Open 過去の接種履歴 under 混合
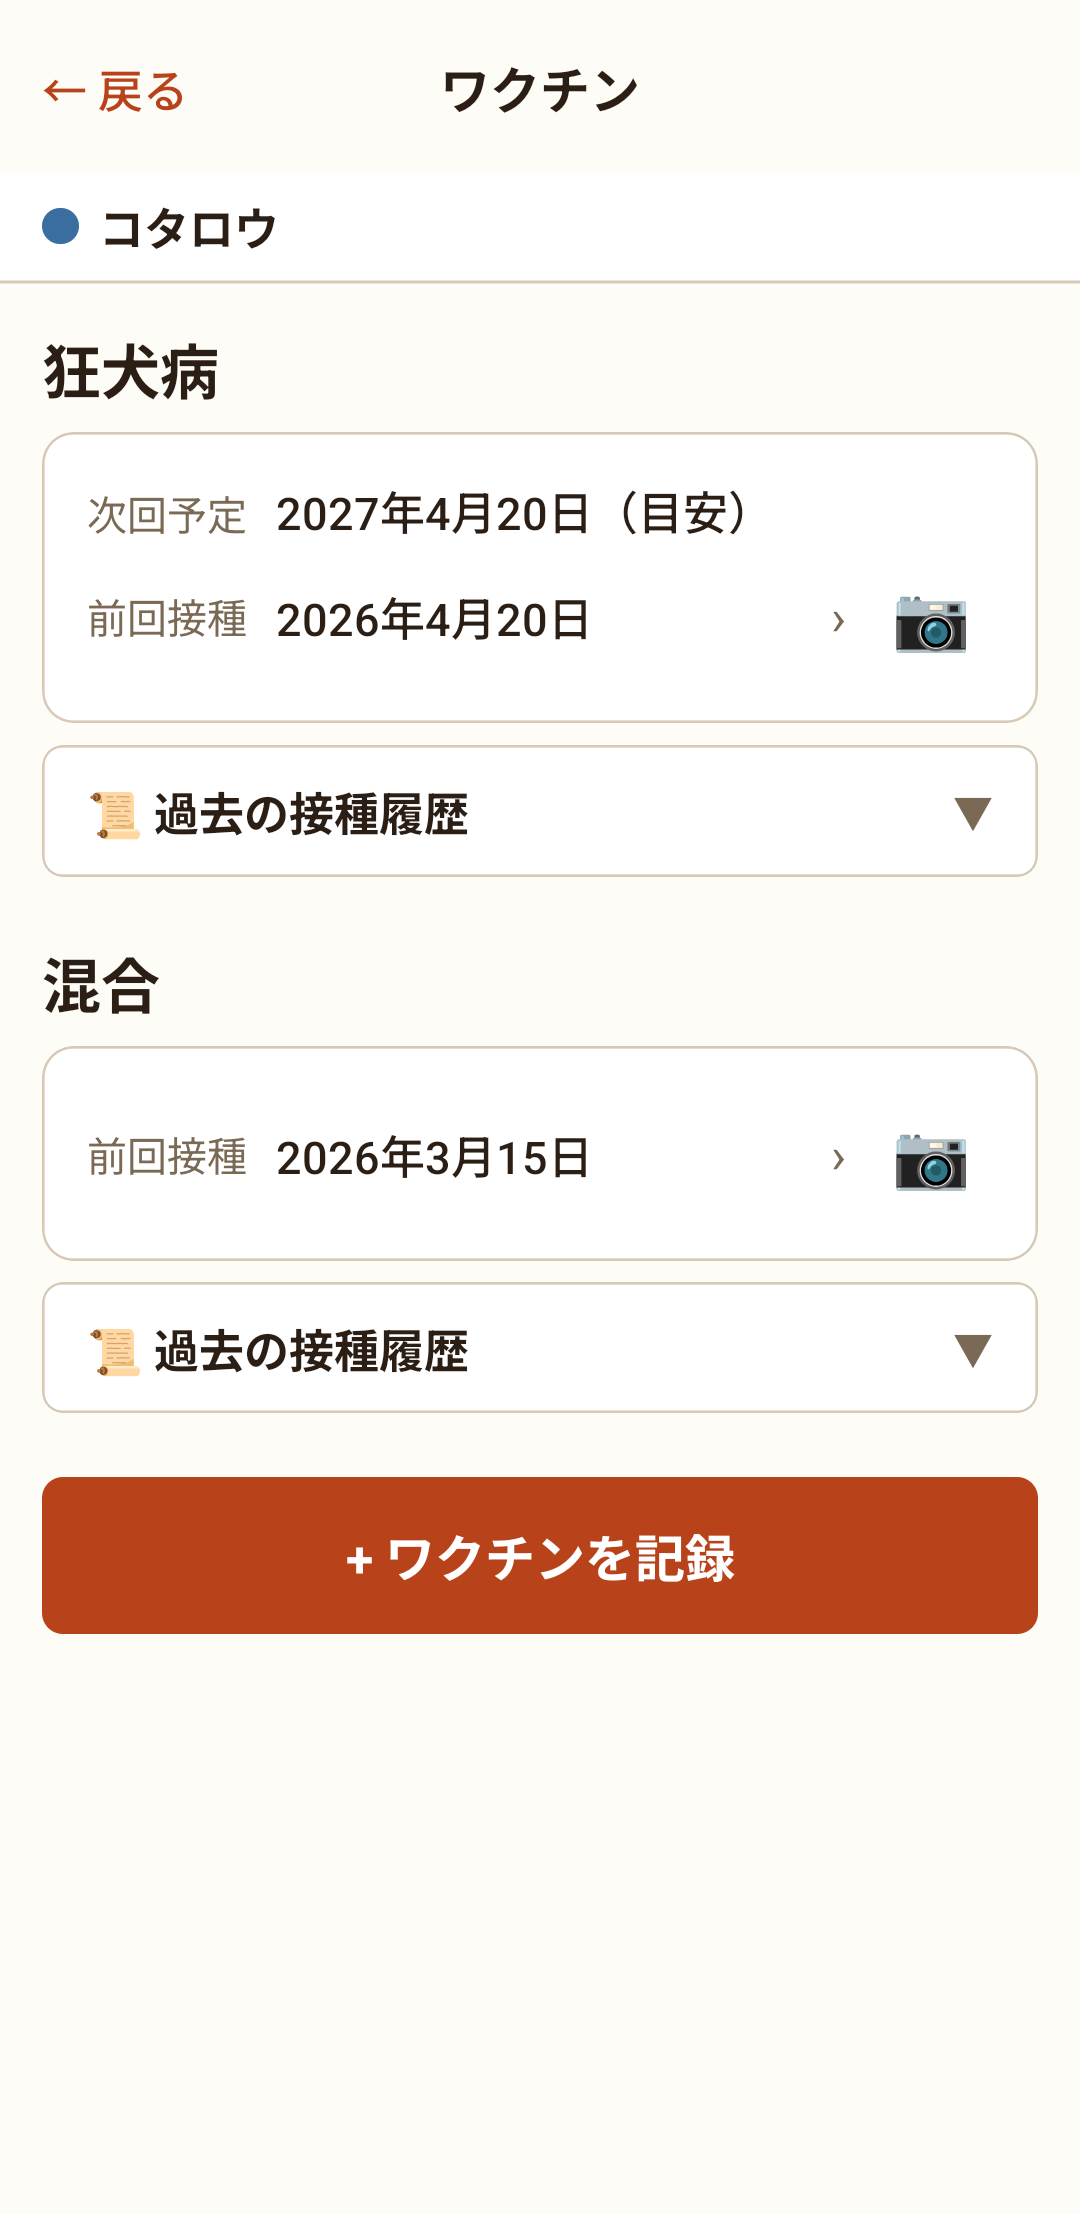The width and height of the screenshot is (1080, 2214). tap(540, 1347)
